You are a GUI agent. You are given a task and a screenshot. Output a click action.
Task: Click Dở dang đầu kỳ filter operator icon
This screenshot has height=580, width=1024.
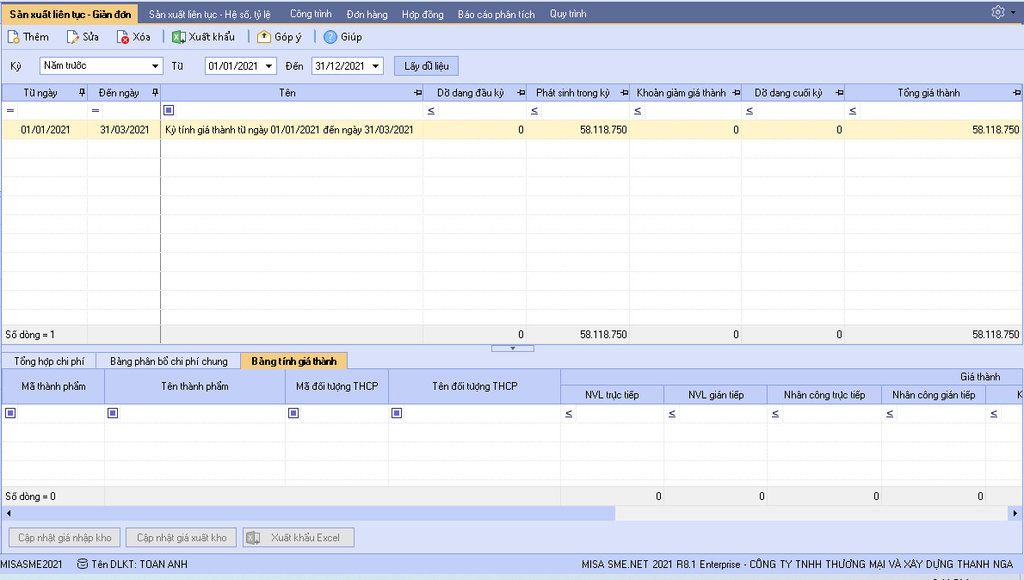tap(431, 111)
